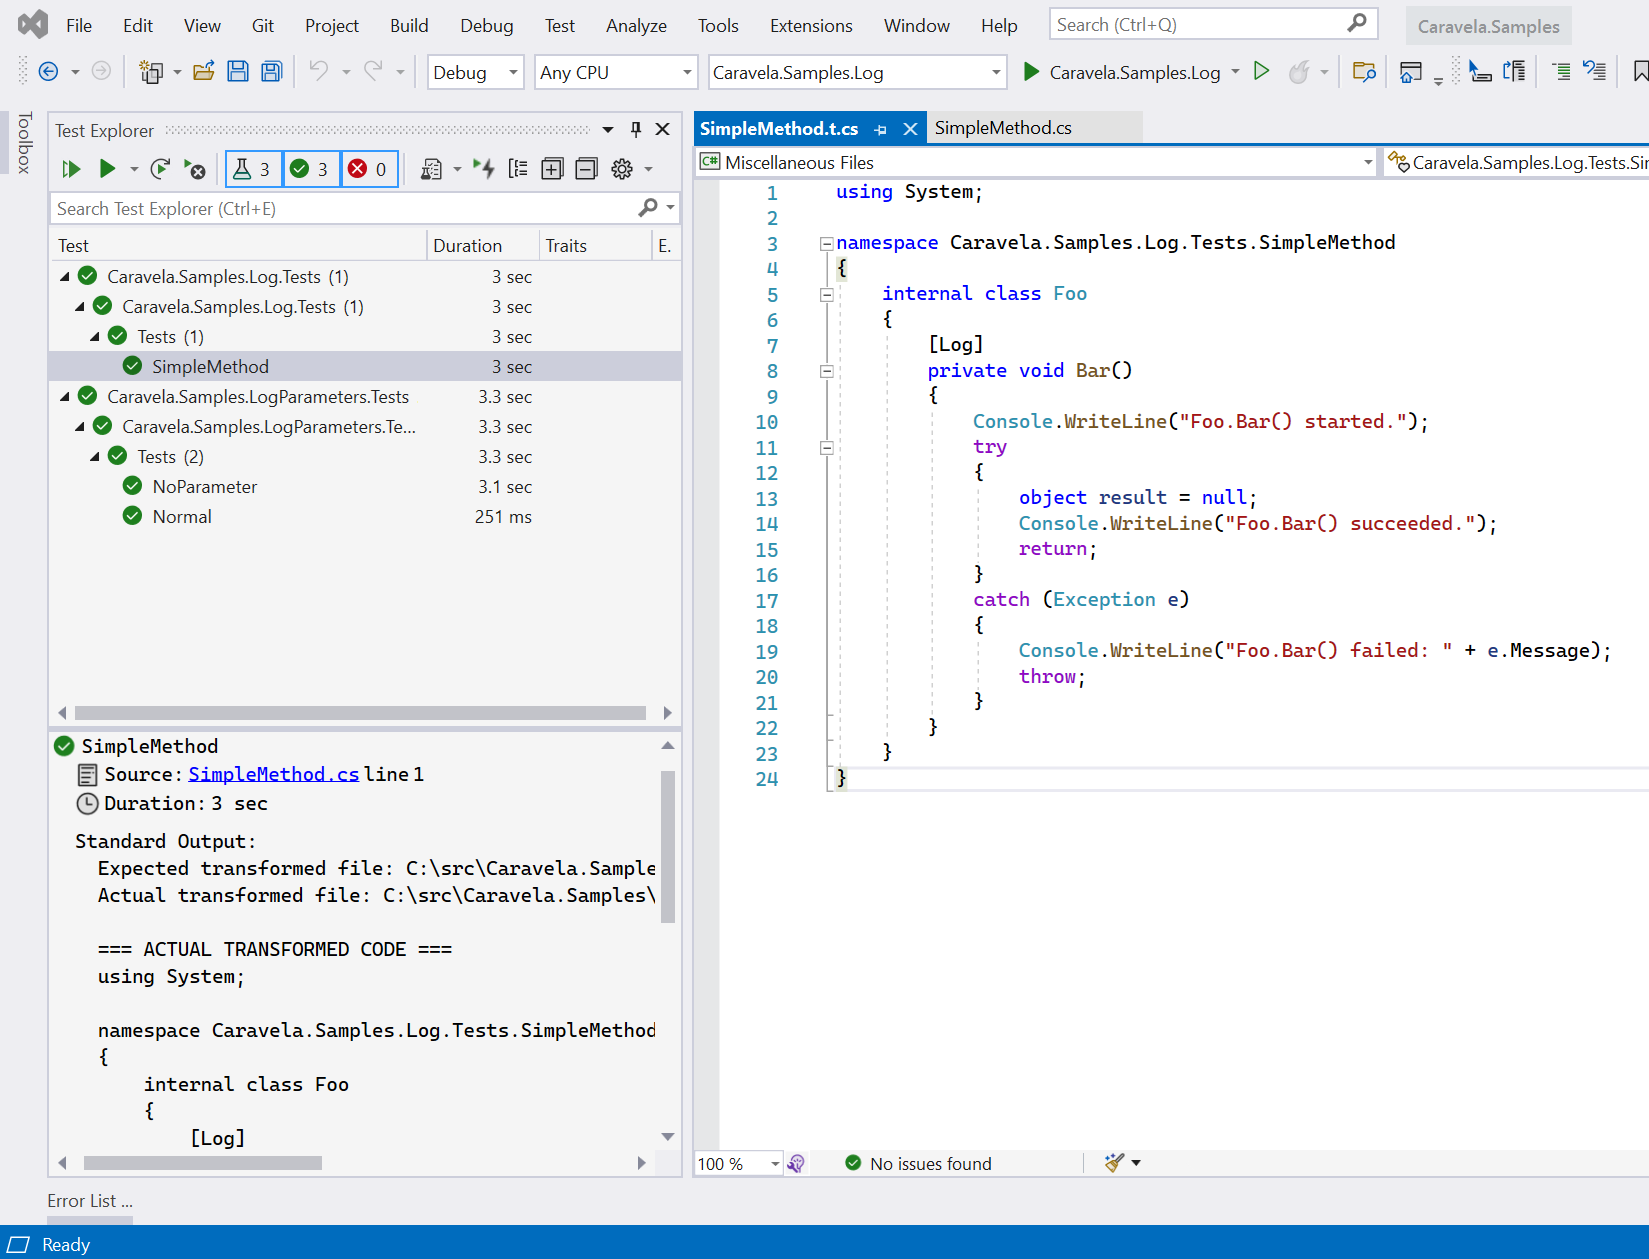Toggle the passed tests filter showing 3
This screenshot has height=1259, width=1649.
tap(311, 170)
